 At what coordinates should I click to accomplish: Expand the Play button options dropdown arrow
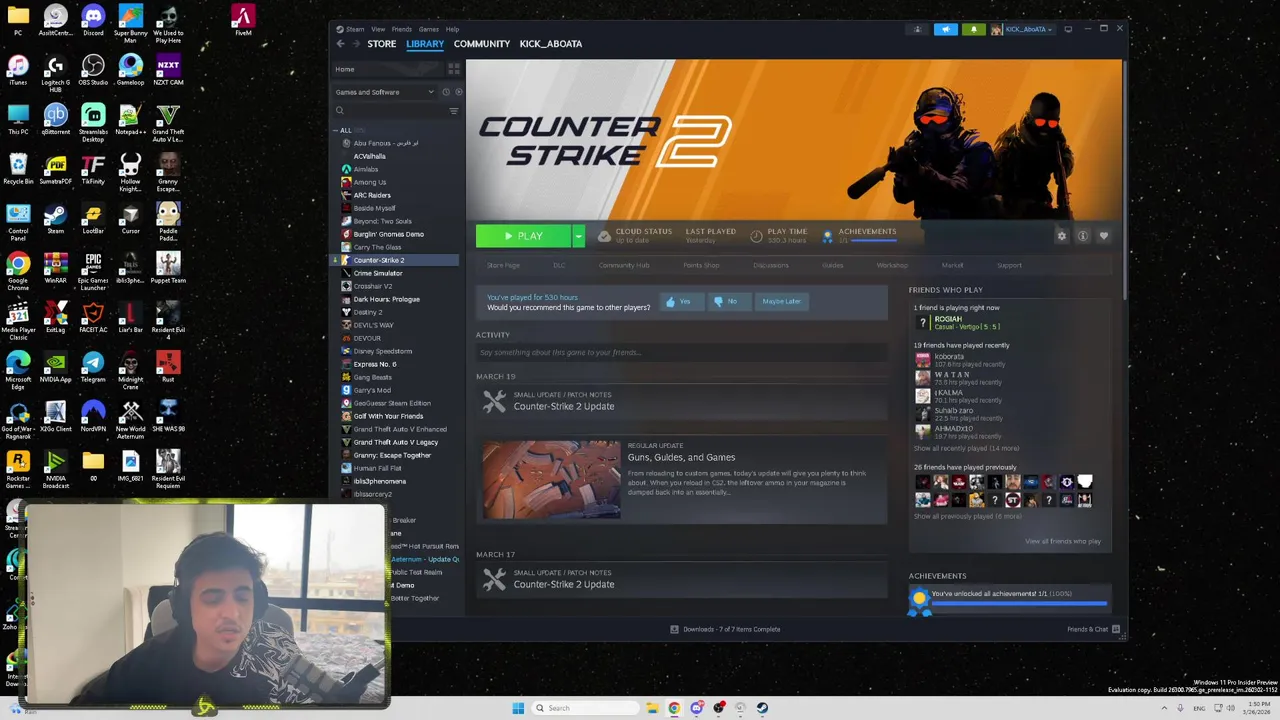[x=578, y=236]
